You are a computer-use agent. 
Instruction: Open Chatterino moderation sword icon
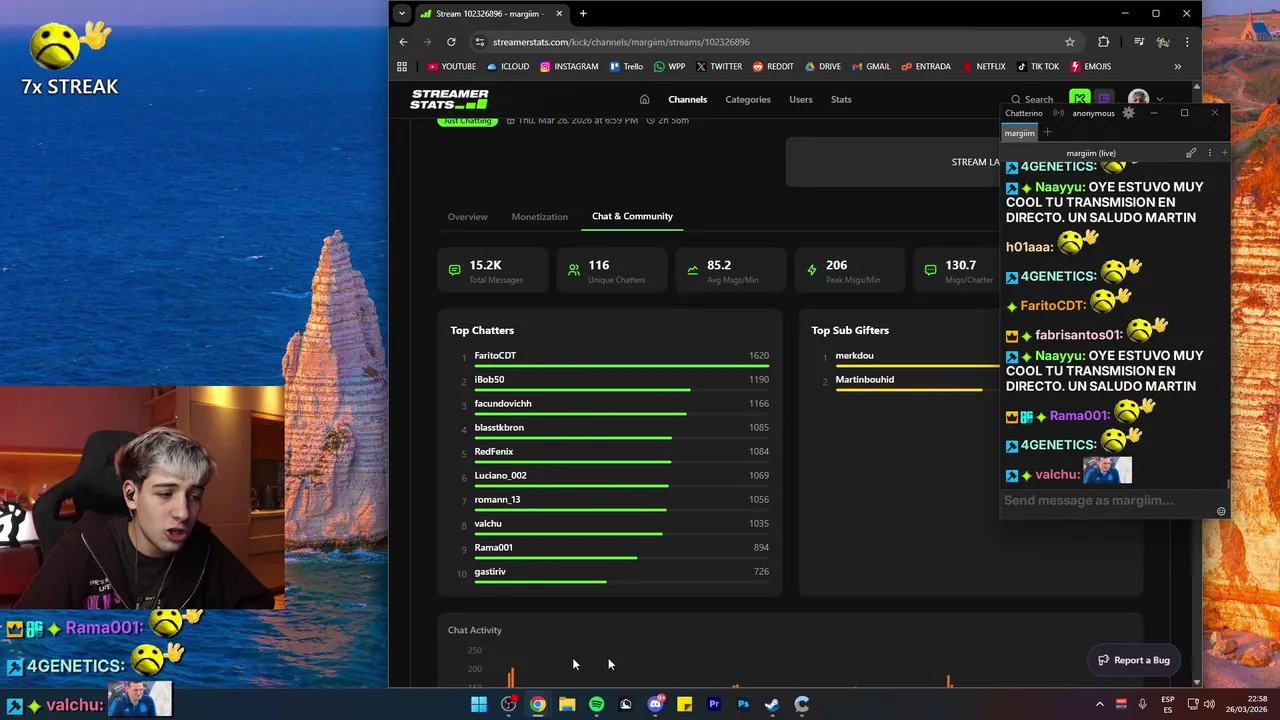1191,153
